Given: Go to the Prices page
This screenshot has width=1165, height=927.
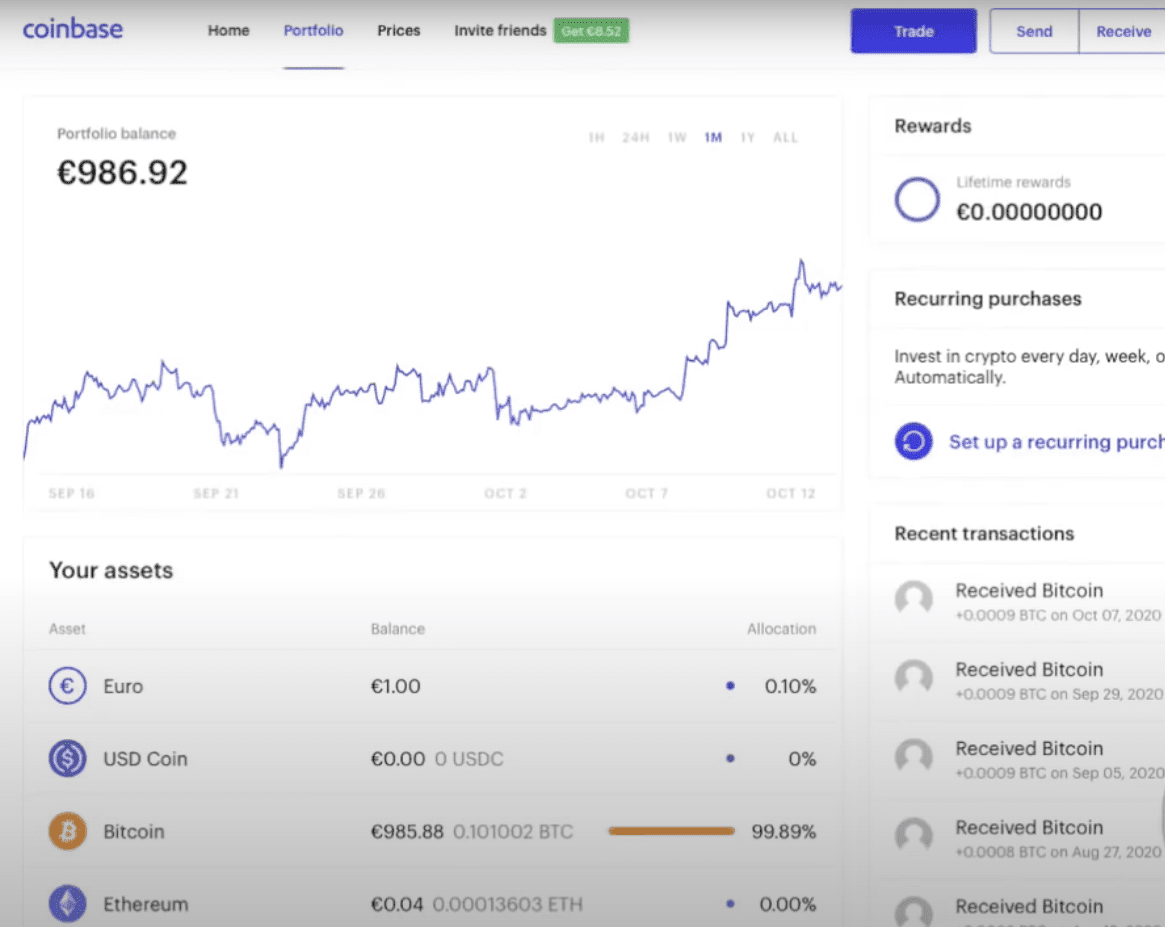Looking at the screenshot, I should click(x=398, y=30).
